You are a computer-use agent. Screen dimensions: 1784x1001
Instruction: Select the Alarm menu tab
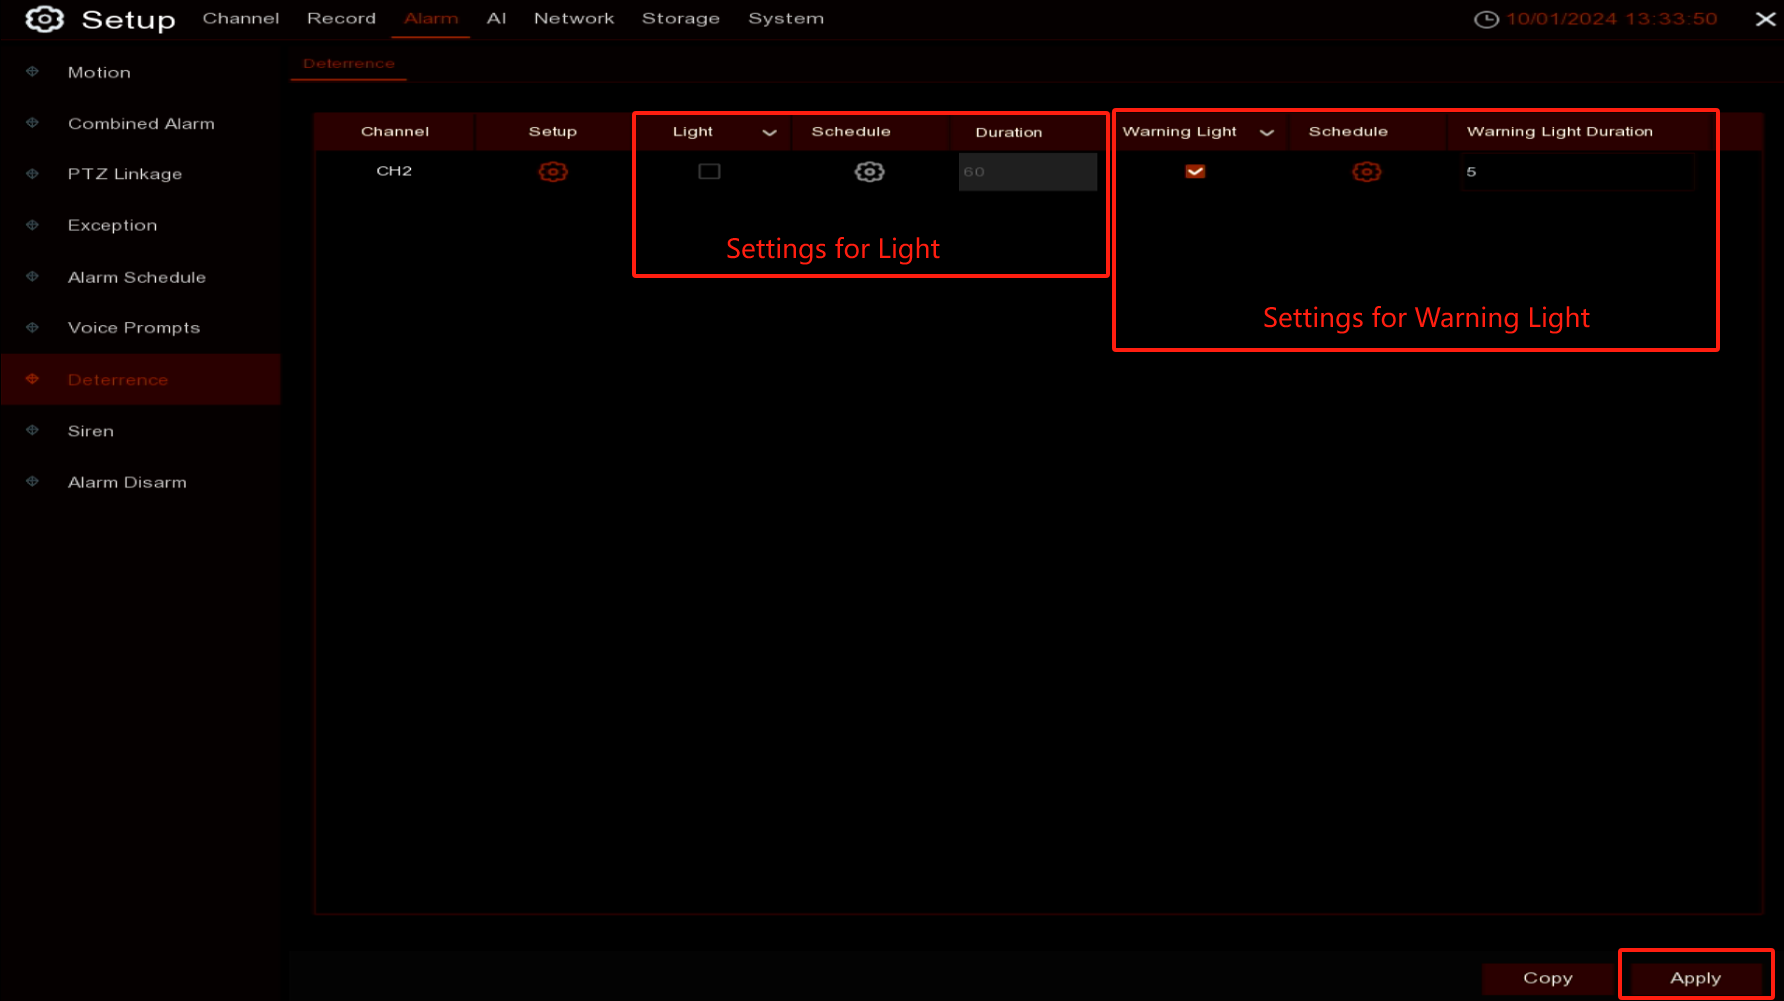(x=431, y=19)
